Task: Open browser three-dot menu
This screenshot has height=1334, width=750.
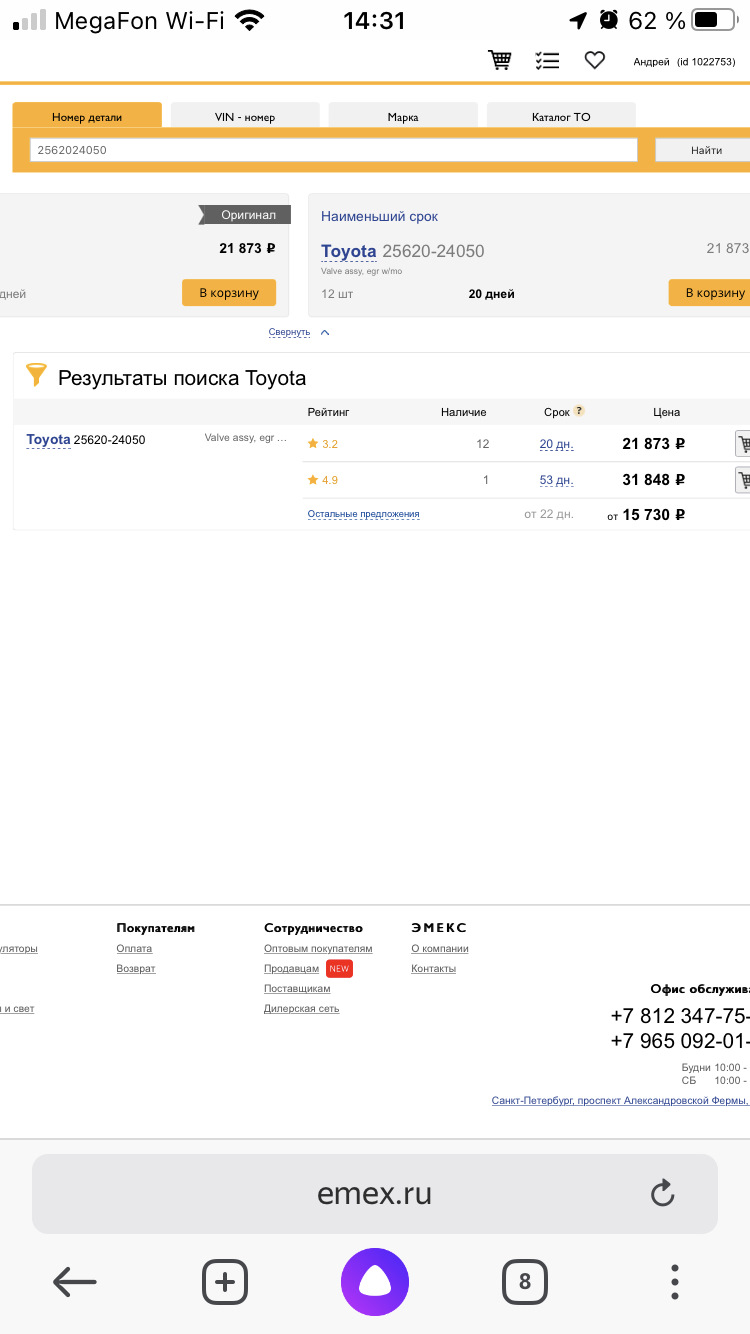Action: click(675, 1281)
